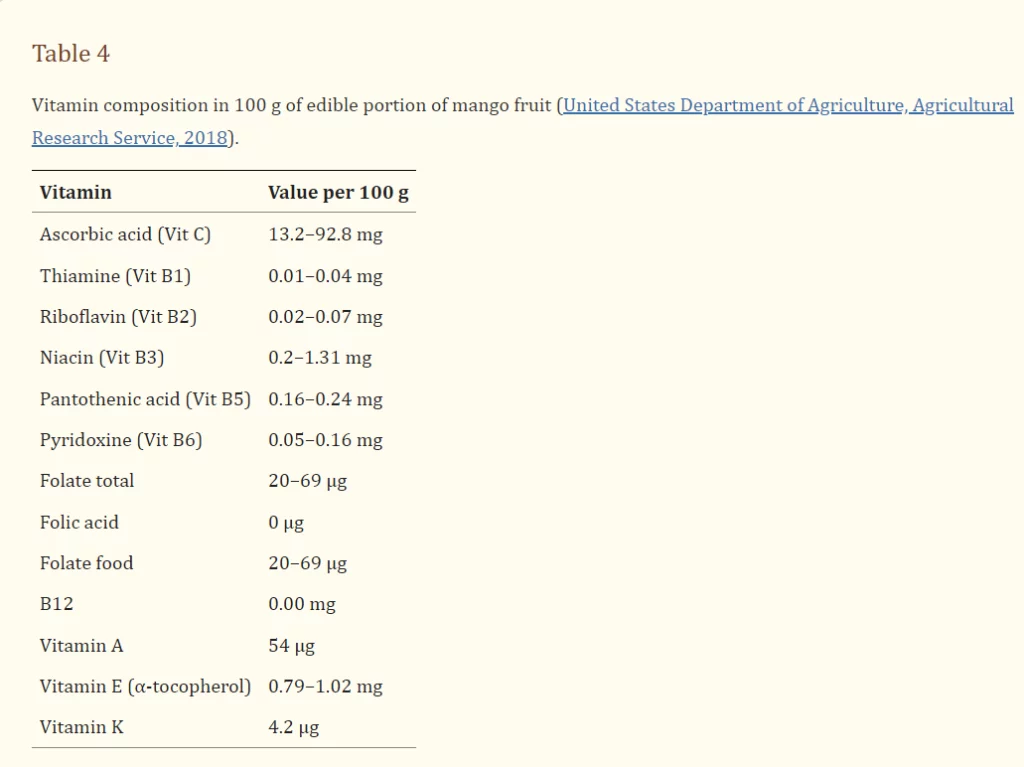Select the Folate total row label
Screen dimensions: 1024x767
coord(87,480)
